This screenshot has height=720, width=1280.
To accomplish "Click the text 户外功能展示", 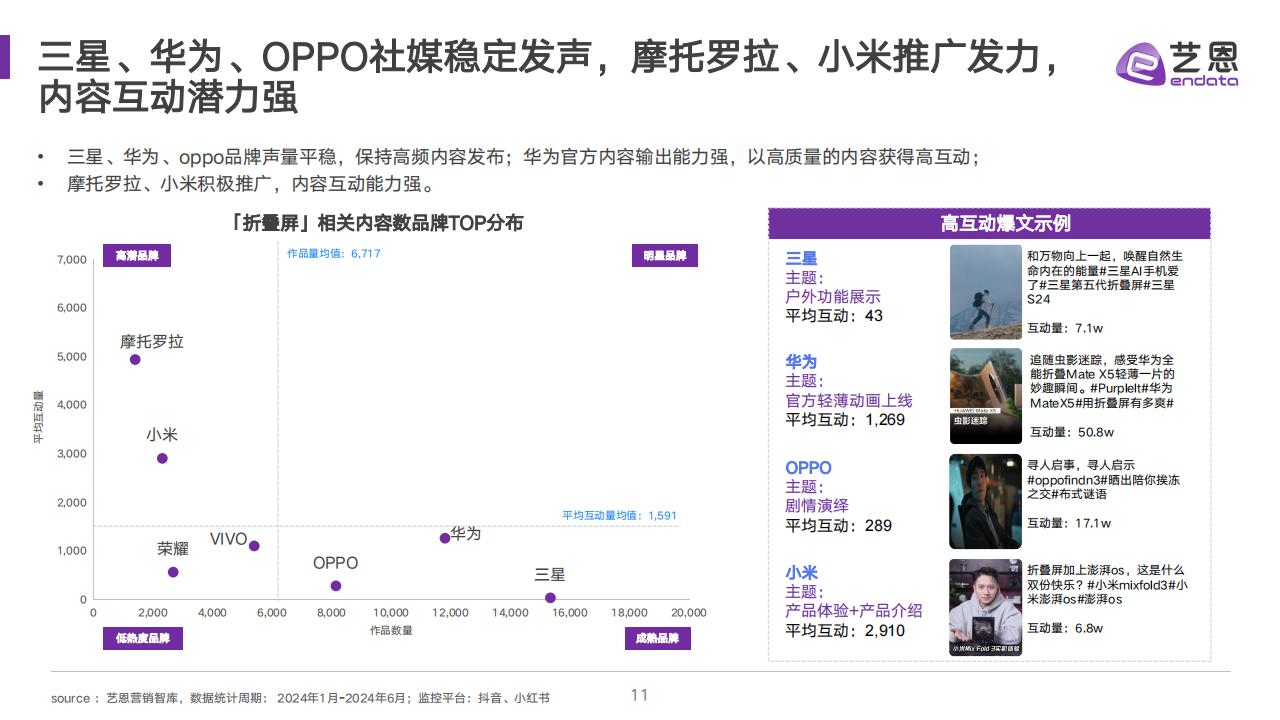I will pyautogui.click(x=833, y=297).
